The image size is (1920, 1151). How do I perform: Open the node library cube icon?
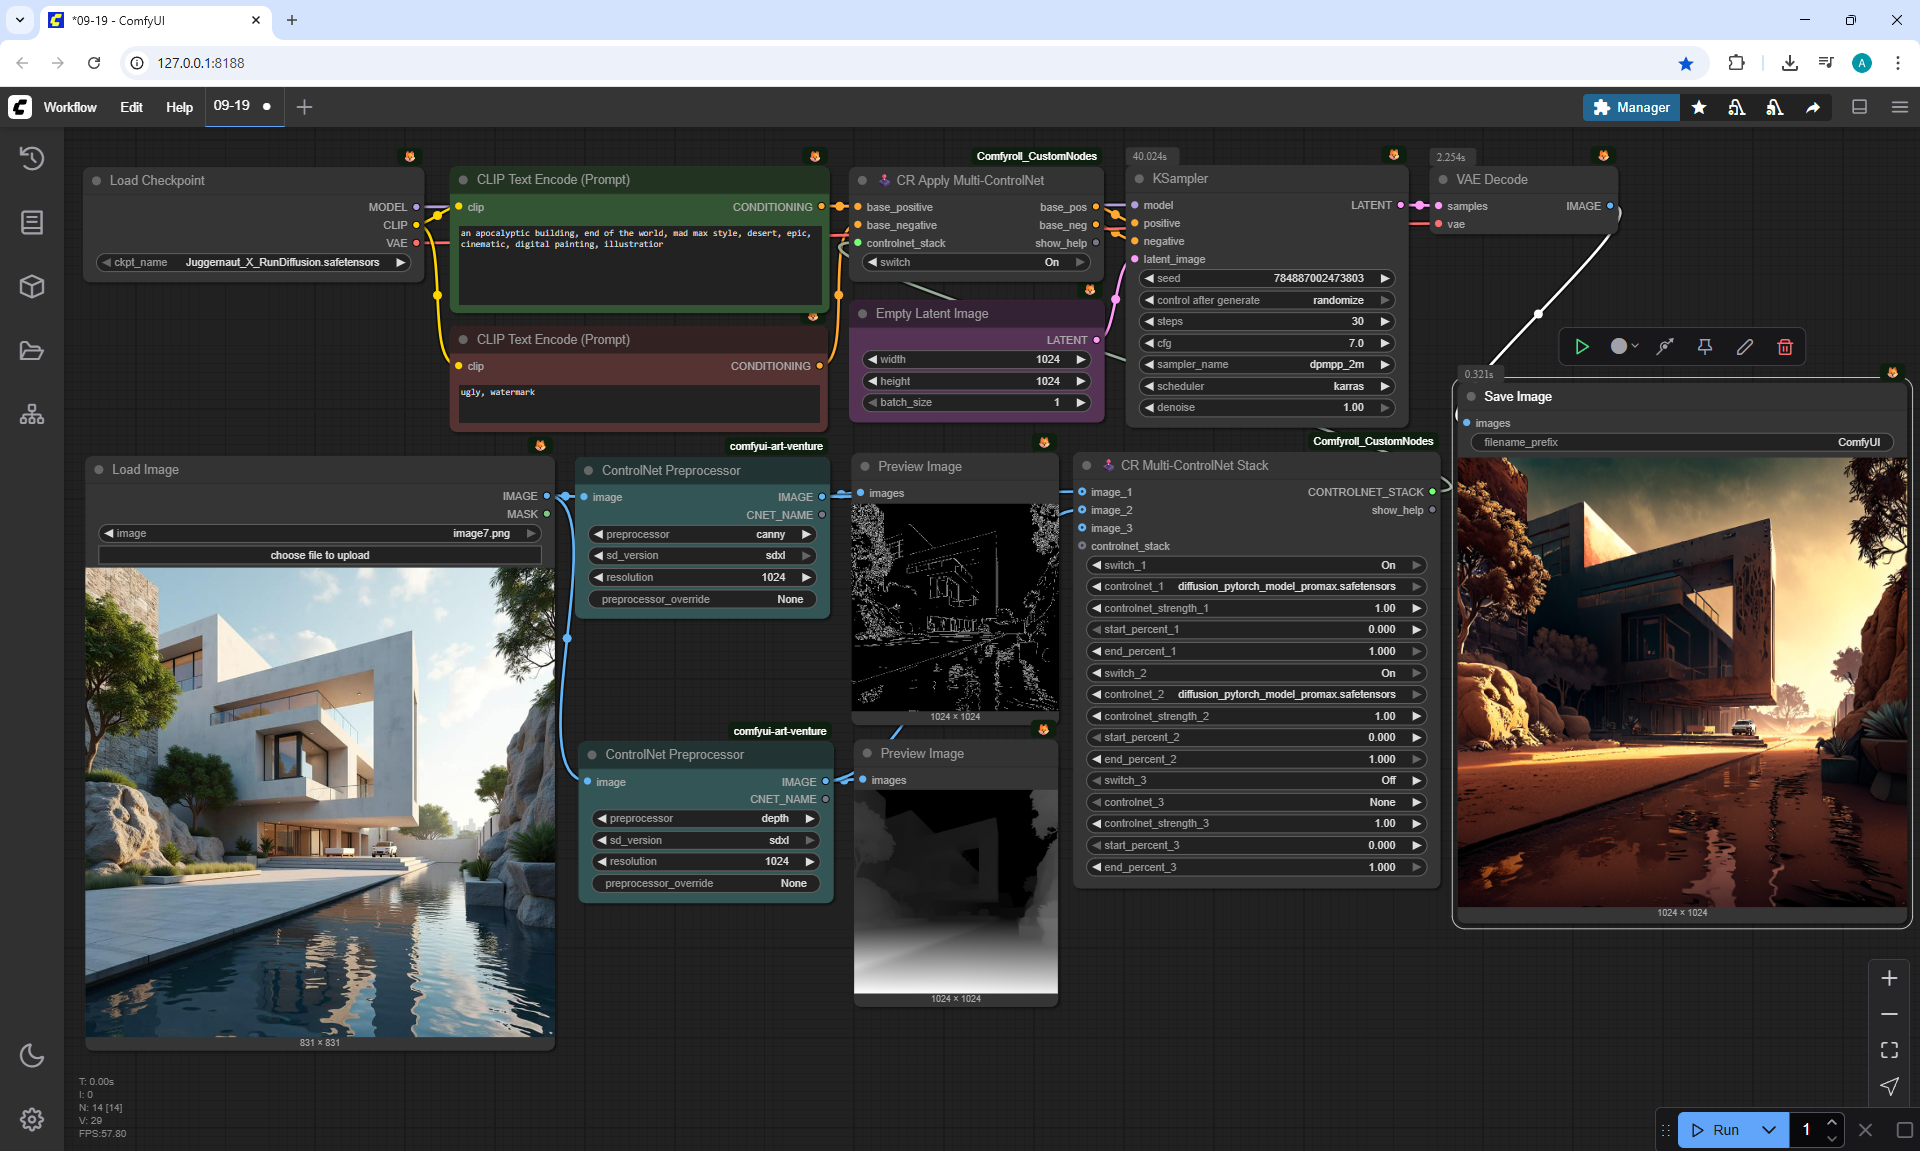tap(32, 287)
